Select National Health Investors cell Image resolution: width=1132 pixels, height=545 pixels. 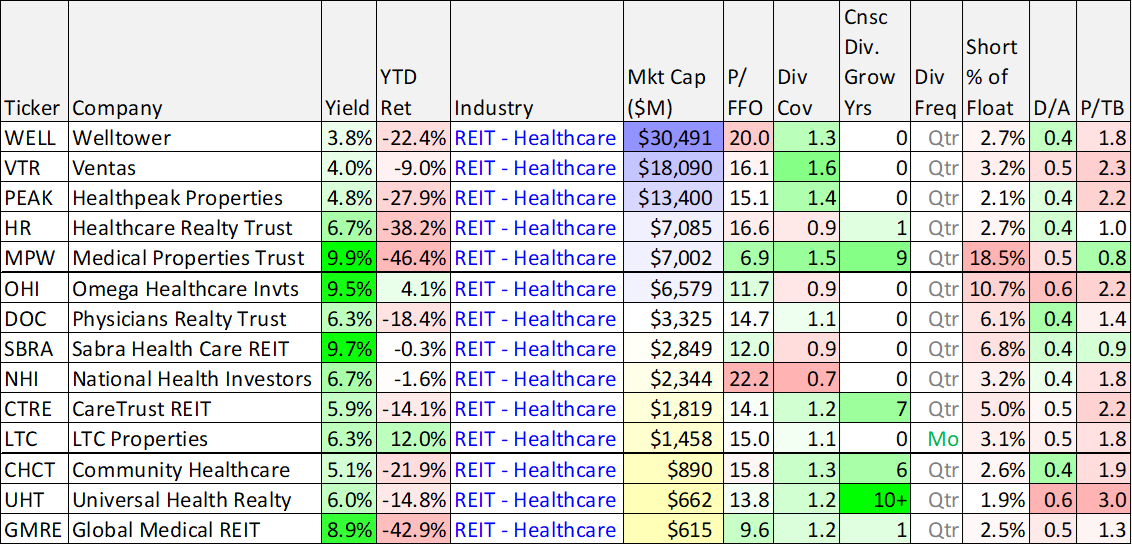tap(195, 379)
